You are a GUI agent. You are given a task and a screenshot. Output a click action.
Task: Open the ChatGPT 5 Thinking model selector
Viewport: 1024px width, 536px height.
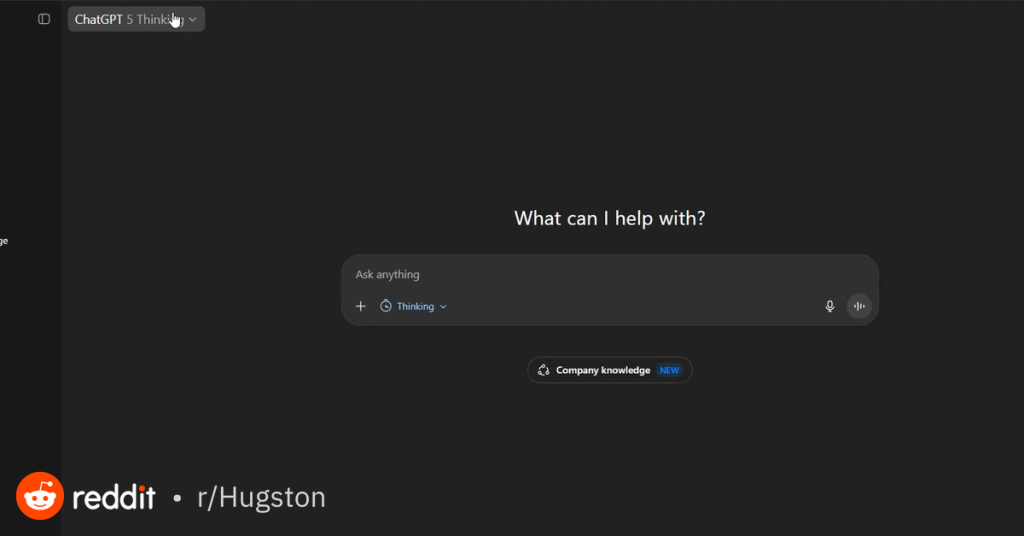[x=136, y=19]
